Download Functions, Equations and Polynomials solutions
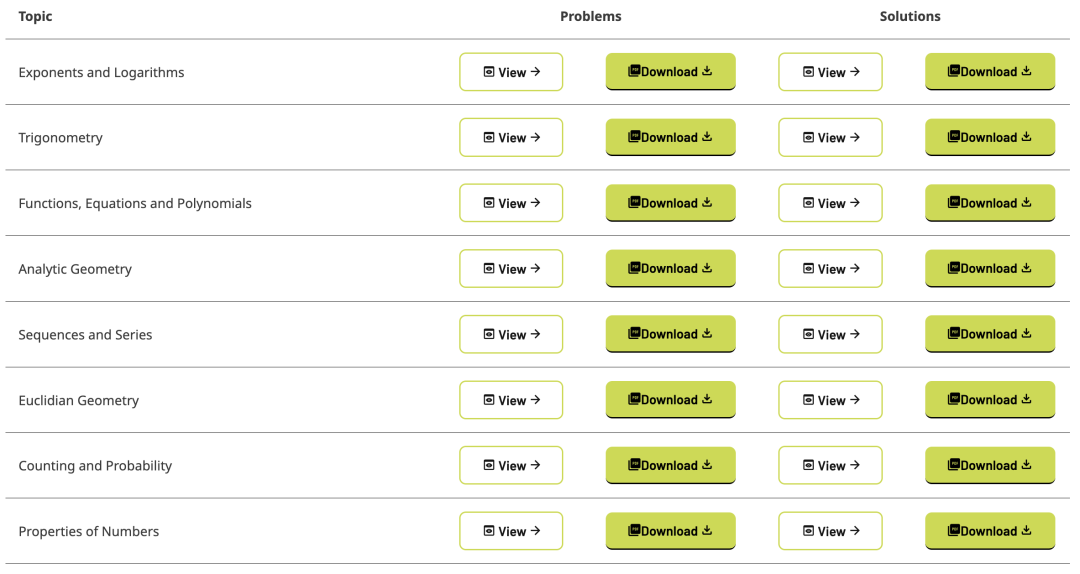 tap(989, 203)
